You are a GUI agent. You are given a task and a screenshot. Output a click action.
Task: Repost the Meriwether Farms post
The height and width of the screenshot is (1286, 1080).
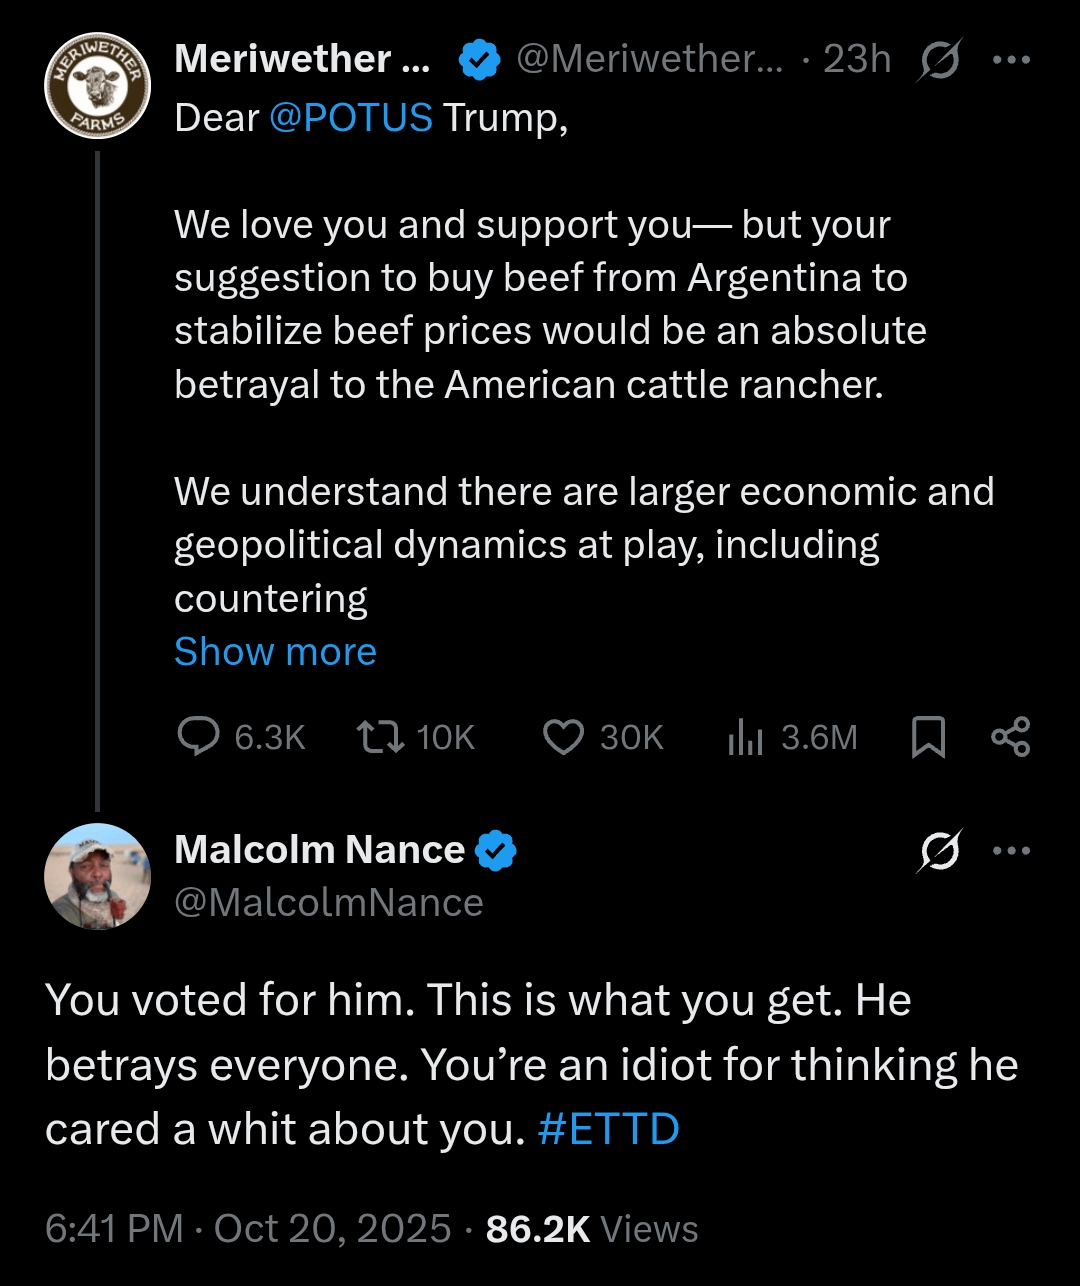(381, 738)
